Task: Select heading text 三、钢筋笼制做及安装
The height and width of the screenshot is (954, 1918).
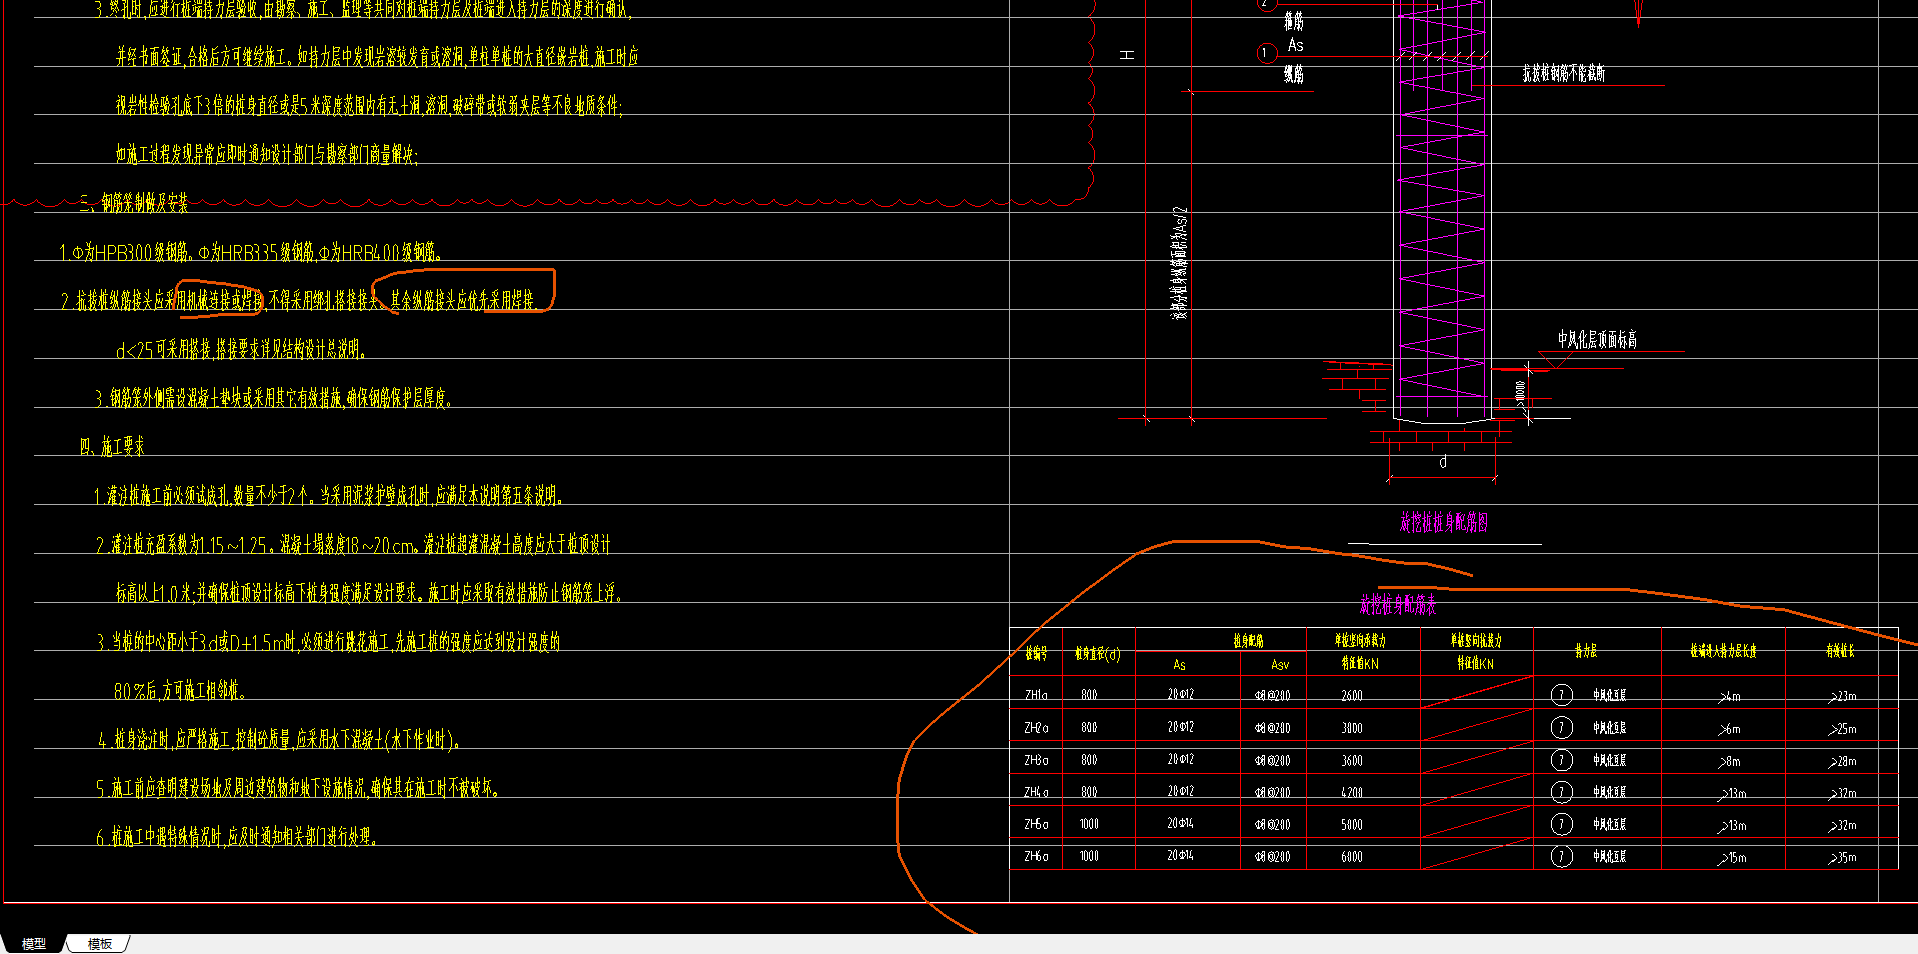Action: tap(134, 203)
